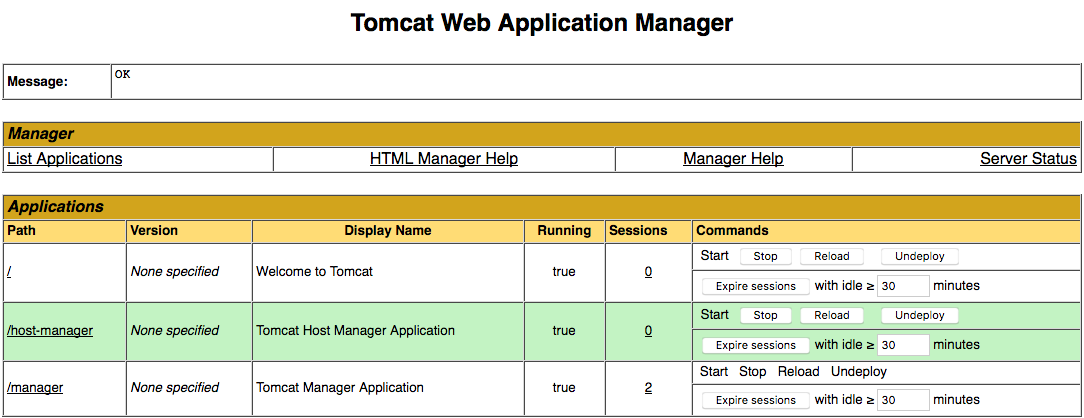Open the /host-manager path link
1084x418 pixels.
pos(50,331)
